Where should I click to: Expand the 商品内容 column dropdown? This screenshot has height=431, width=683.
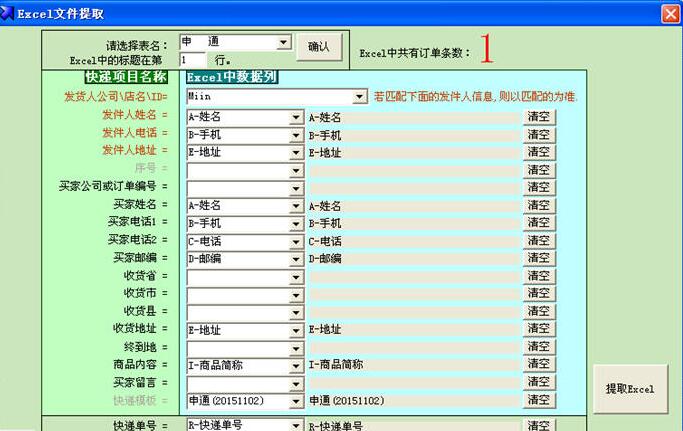tap(296, 366)
